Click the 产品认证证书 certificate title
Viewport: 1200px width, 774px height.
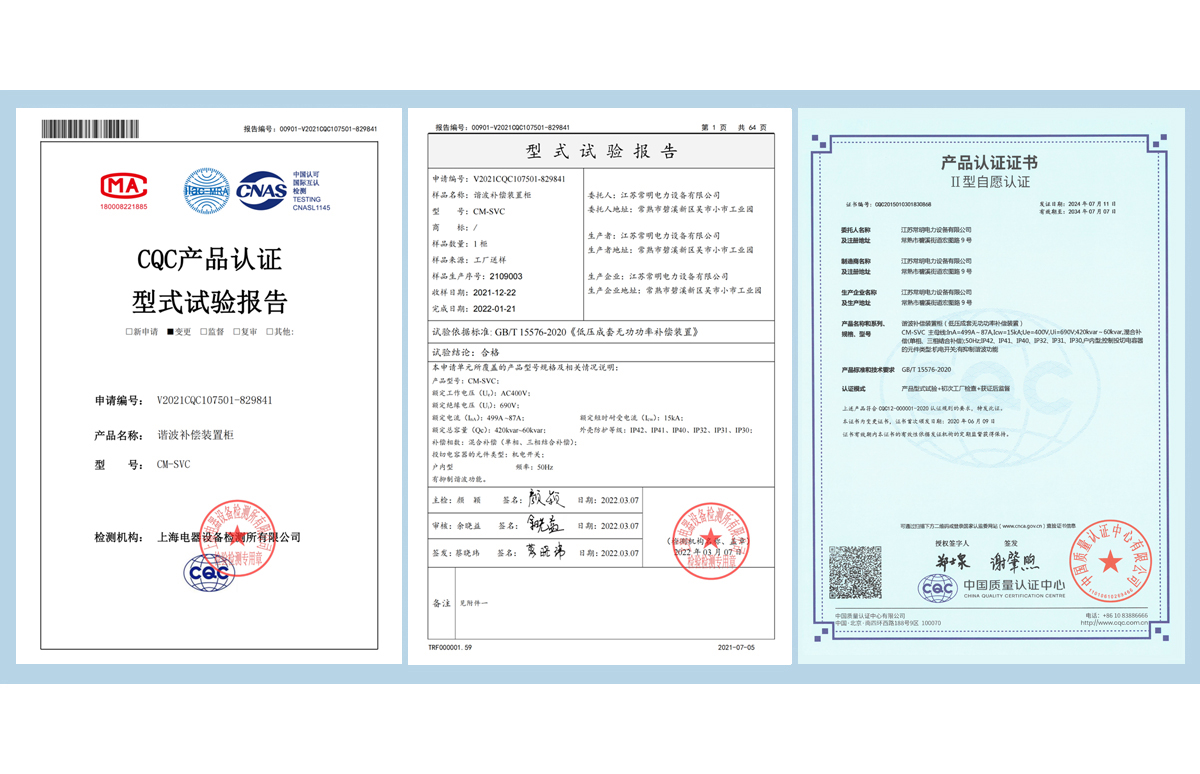click(988, 163)
